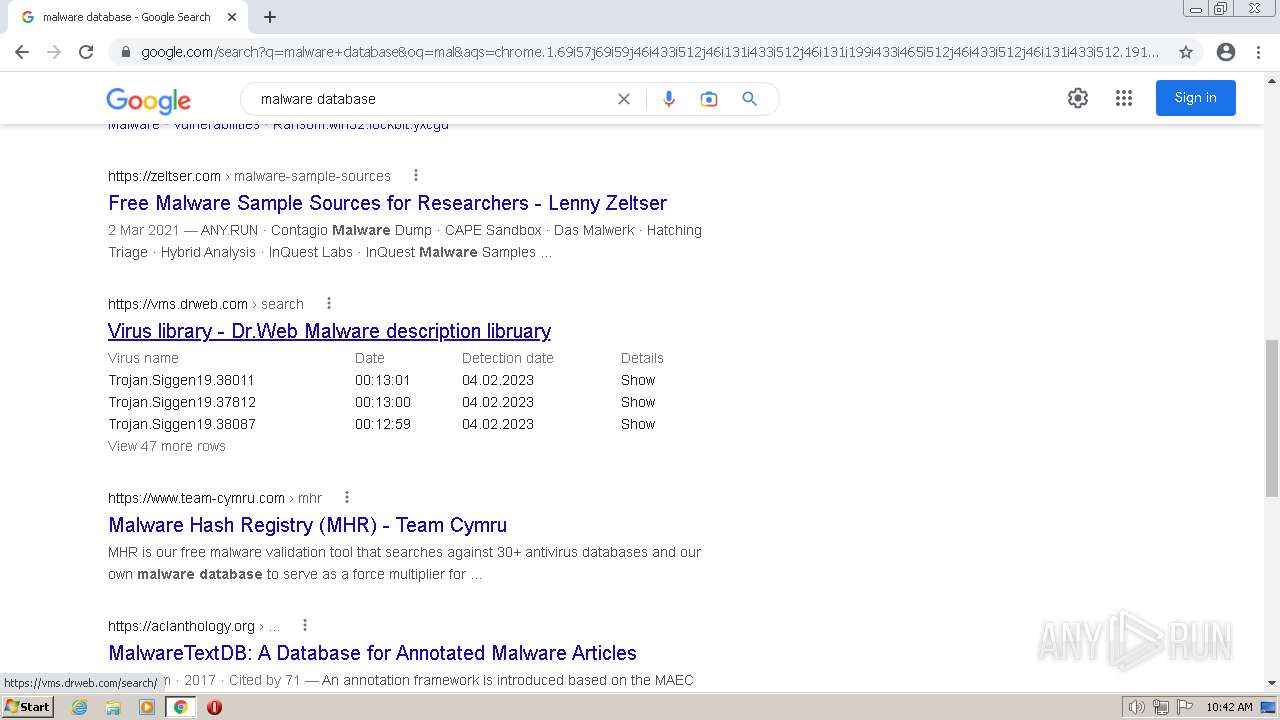1280x720 pixels.
Task: Open Virus library - Dr.Web result
Action: [x=329, y=331]
